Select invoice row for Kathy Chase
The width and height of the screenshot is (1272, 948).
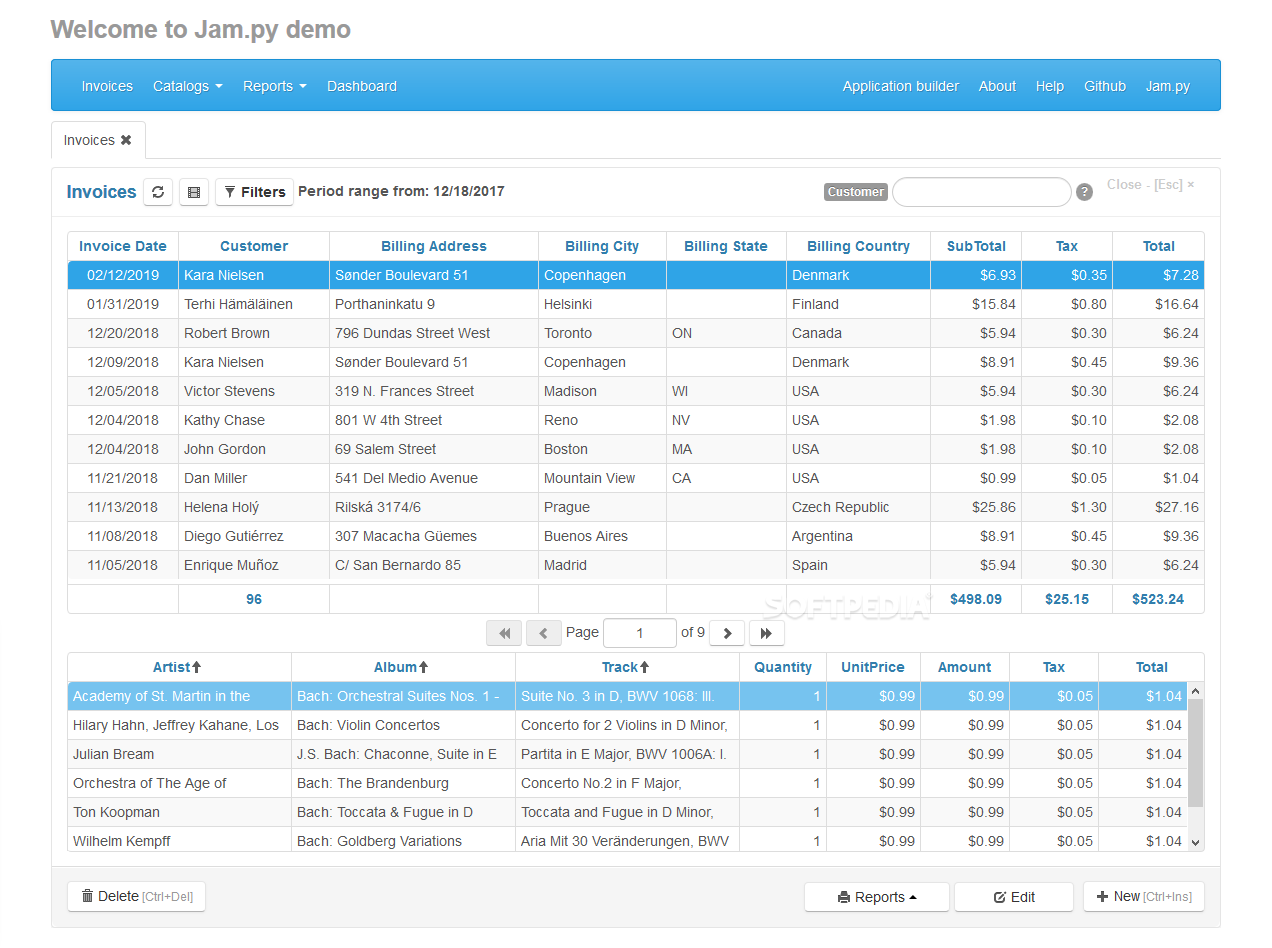tap(636, 420)
